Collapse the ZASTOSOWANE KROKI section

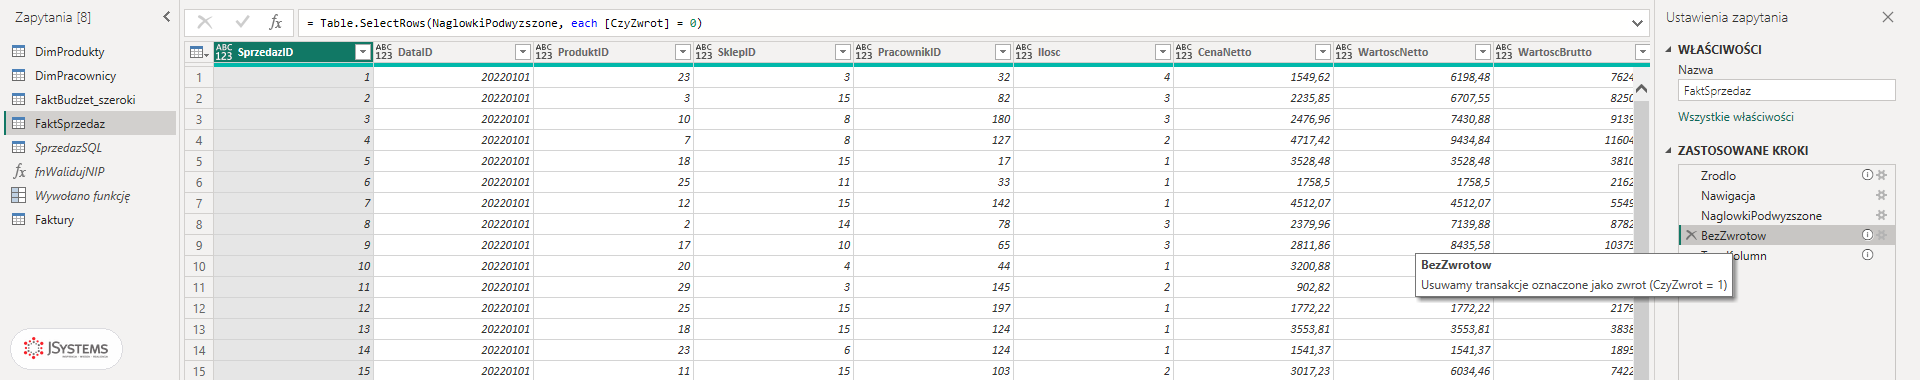tap(1668, 151)
